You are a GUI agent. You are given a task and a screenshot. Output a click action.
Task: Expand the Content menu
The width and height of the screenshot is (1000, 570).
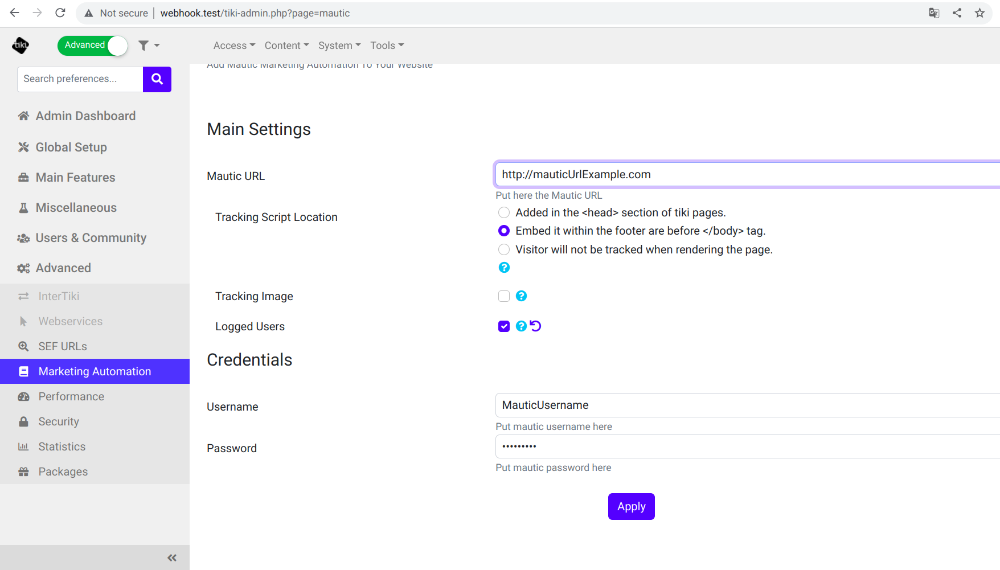point(286,45)
